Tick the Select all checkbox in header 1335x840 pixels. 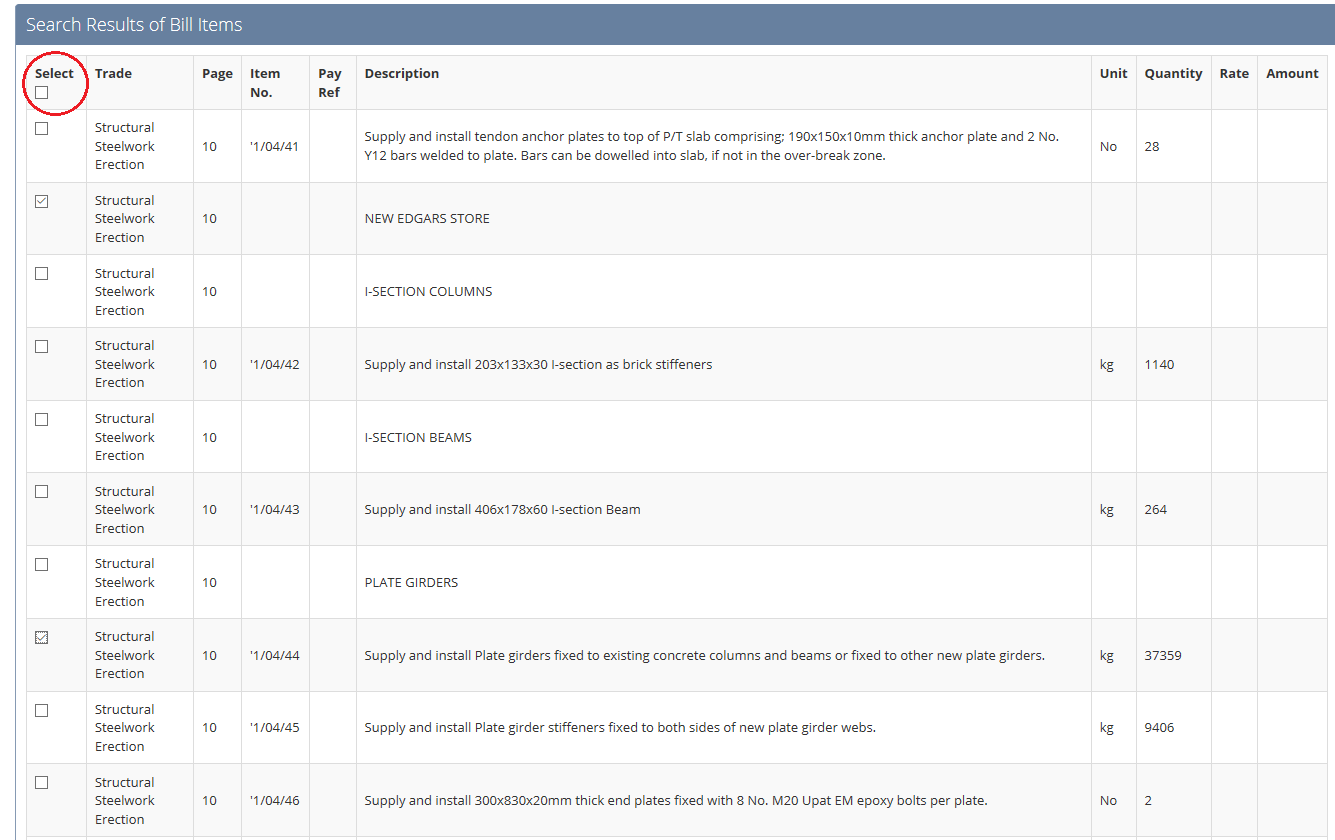[41, 92]
